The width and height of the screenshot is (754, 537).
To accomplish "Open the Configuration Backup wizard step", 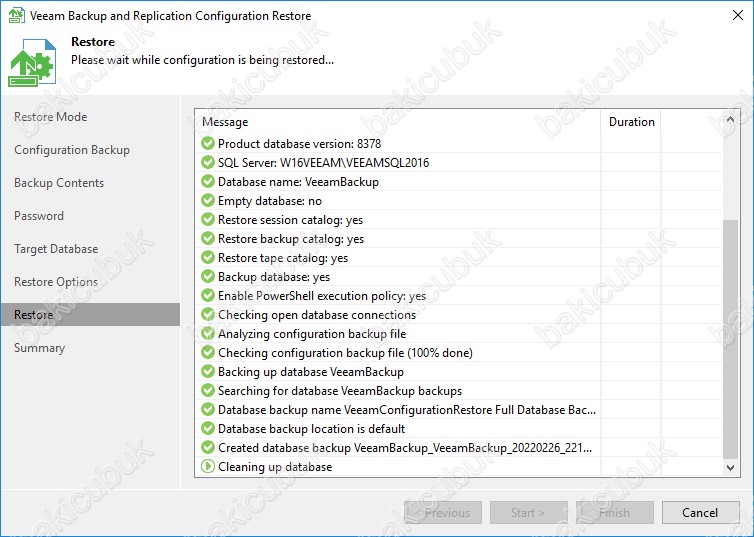I will (72, 150).
